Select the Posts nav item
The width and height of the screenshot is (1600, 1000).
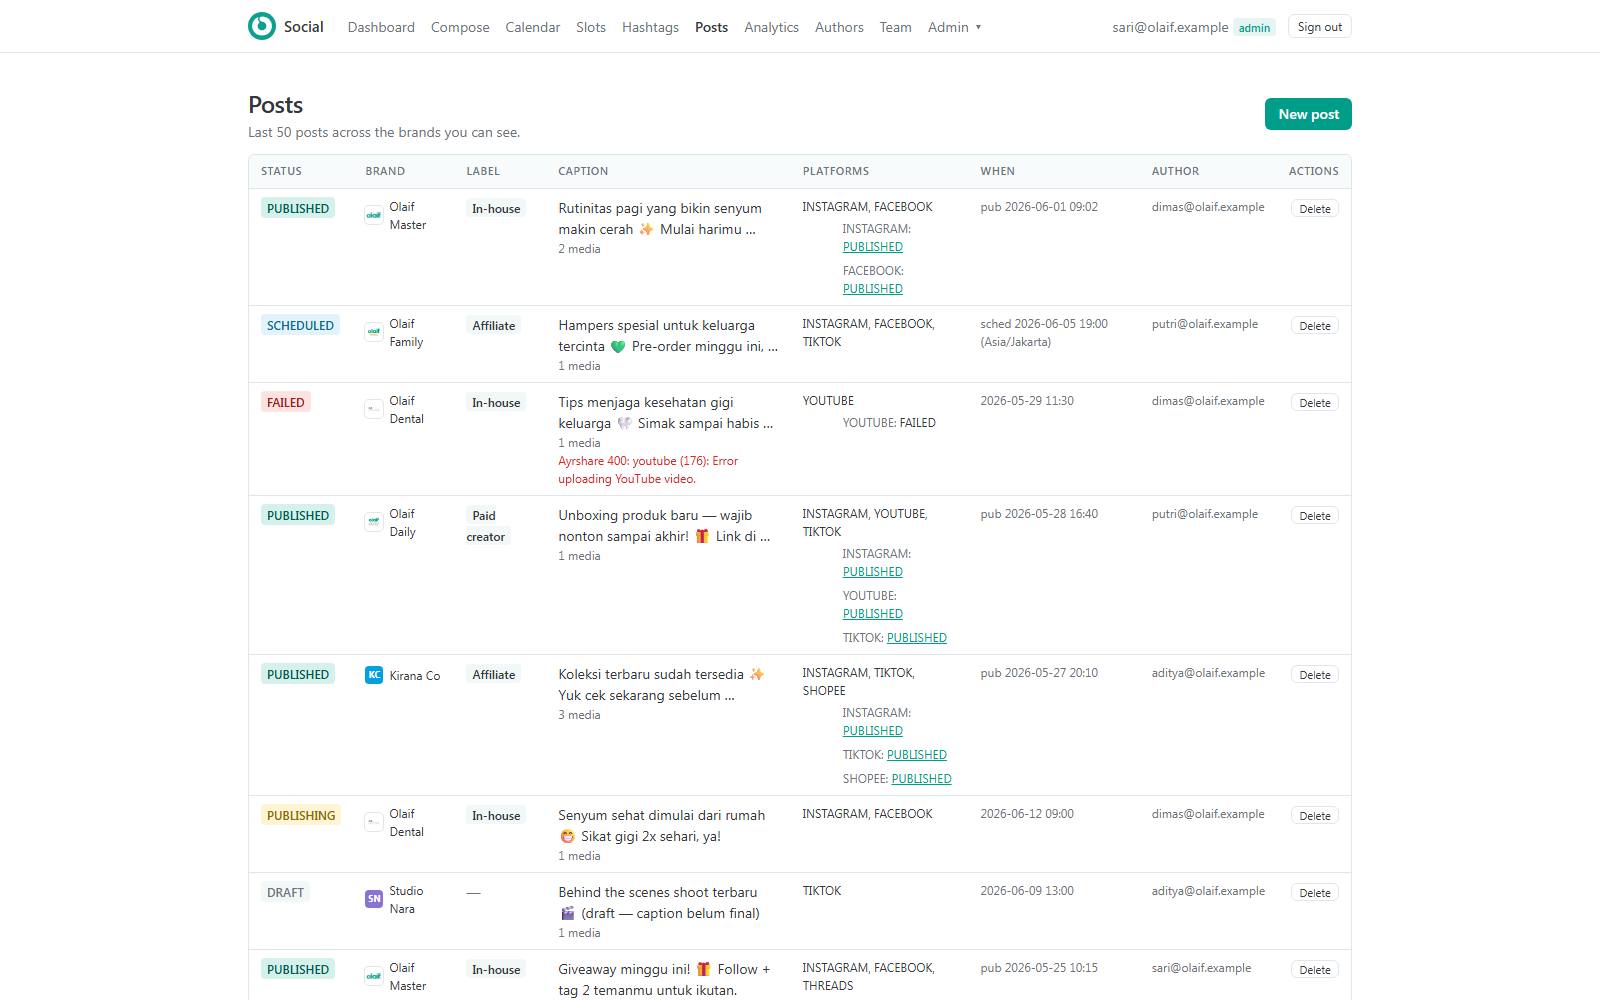pyautogui.click(x=711, y=27)
